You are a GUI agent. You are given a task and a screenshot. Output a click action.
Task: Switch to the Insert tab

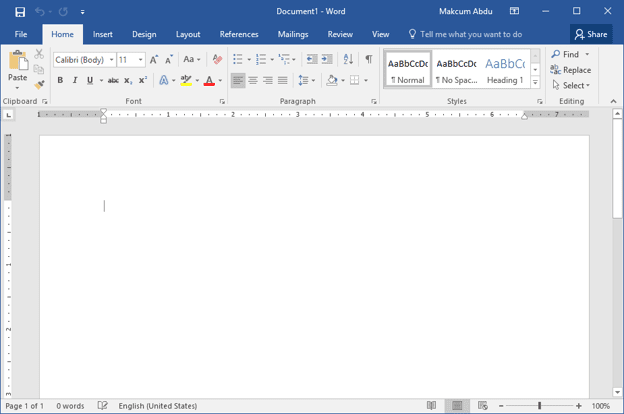click(103, 34)
